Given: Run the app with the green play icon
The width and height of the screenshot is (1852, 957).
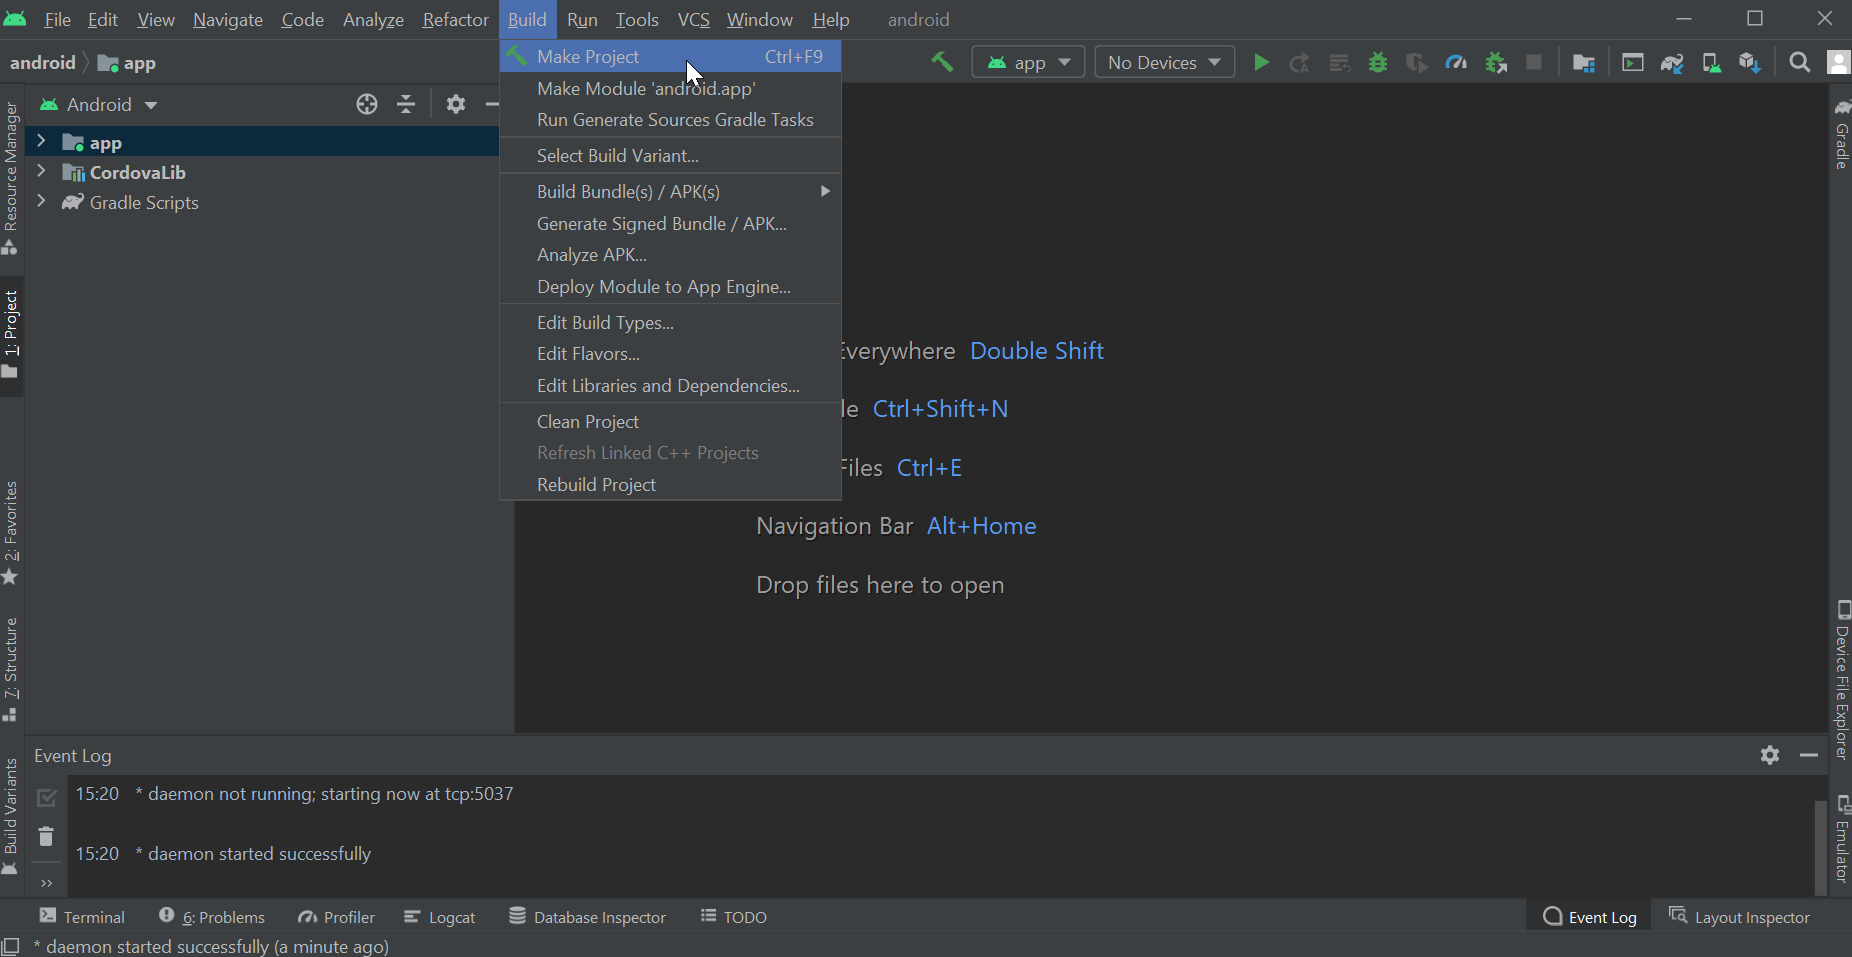Looking at the screenshot, I should click(x=1261, y=63).
